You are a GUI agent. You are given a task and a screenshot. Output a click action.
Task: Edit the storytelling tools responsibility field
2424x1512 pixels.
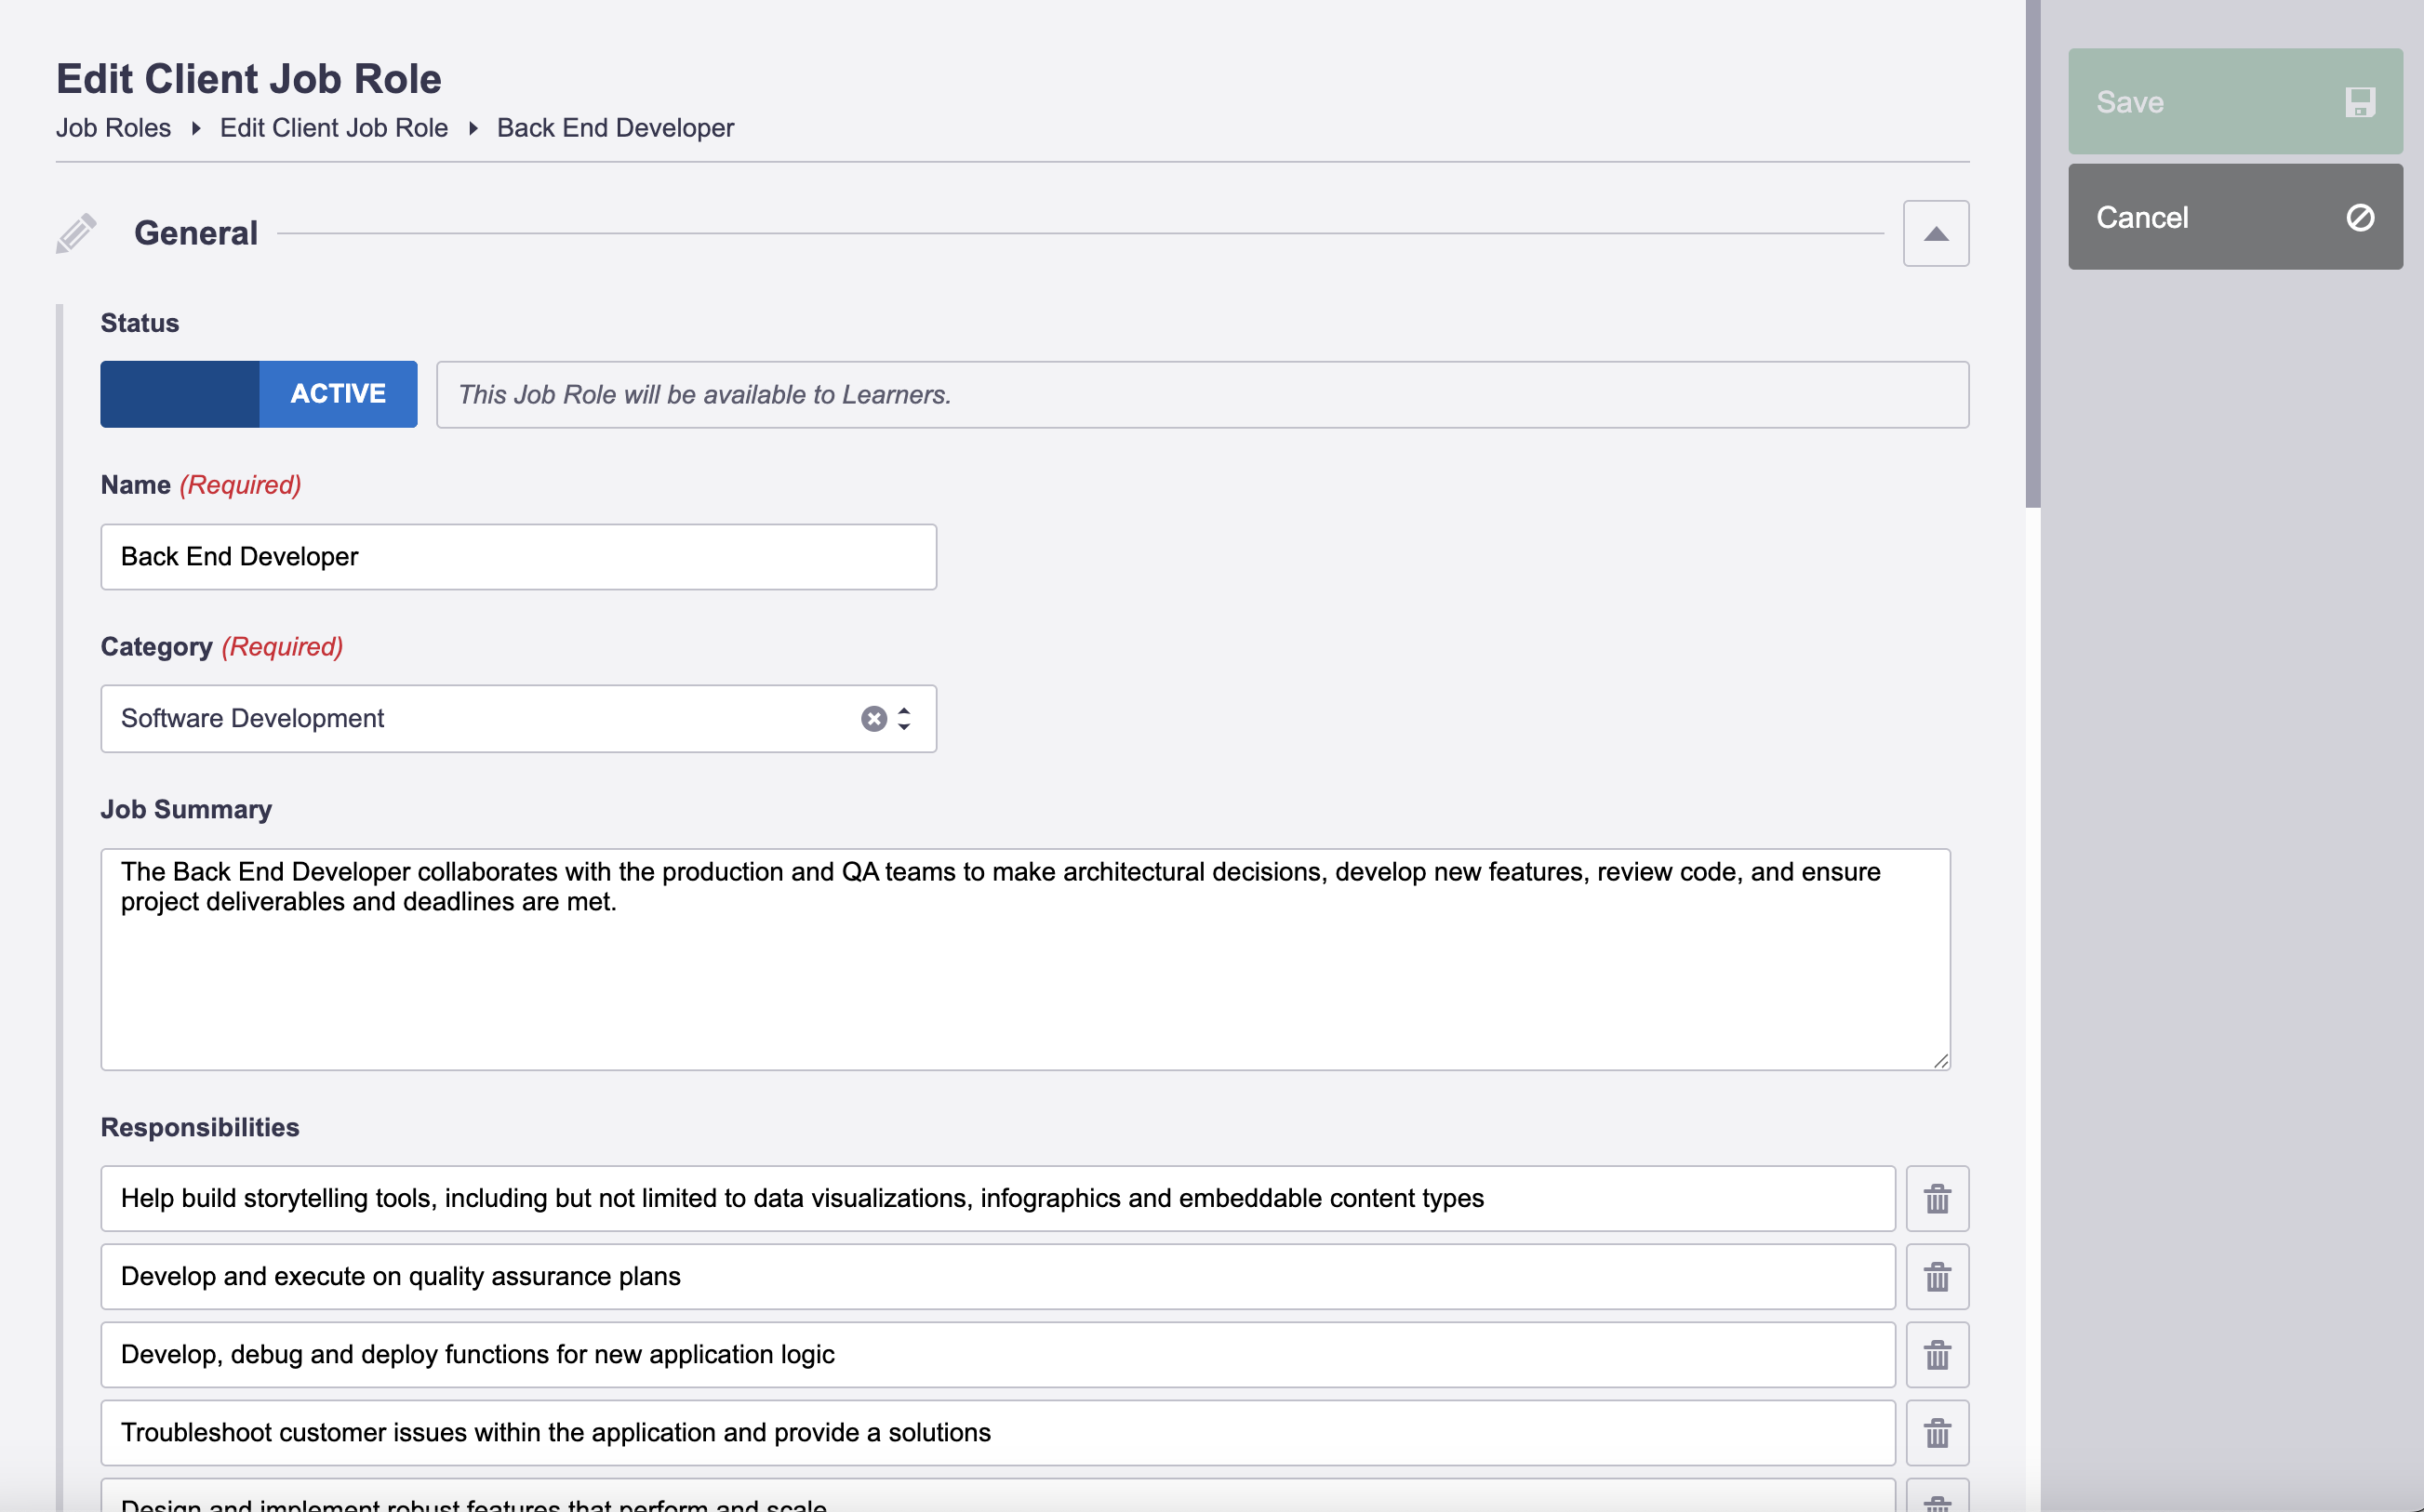pyautogui.click(x=997, y=1198)
